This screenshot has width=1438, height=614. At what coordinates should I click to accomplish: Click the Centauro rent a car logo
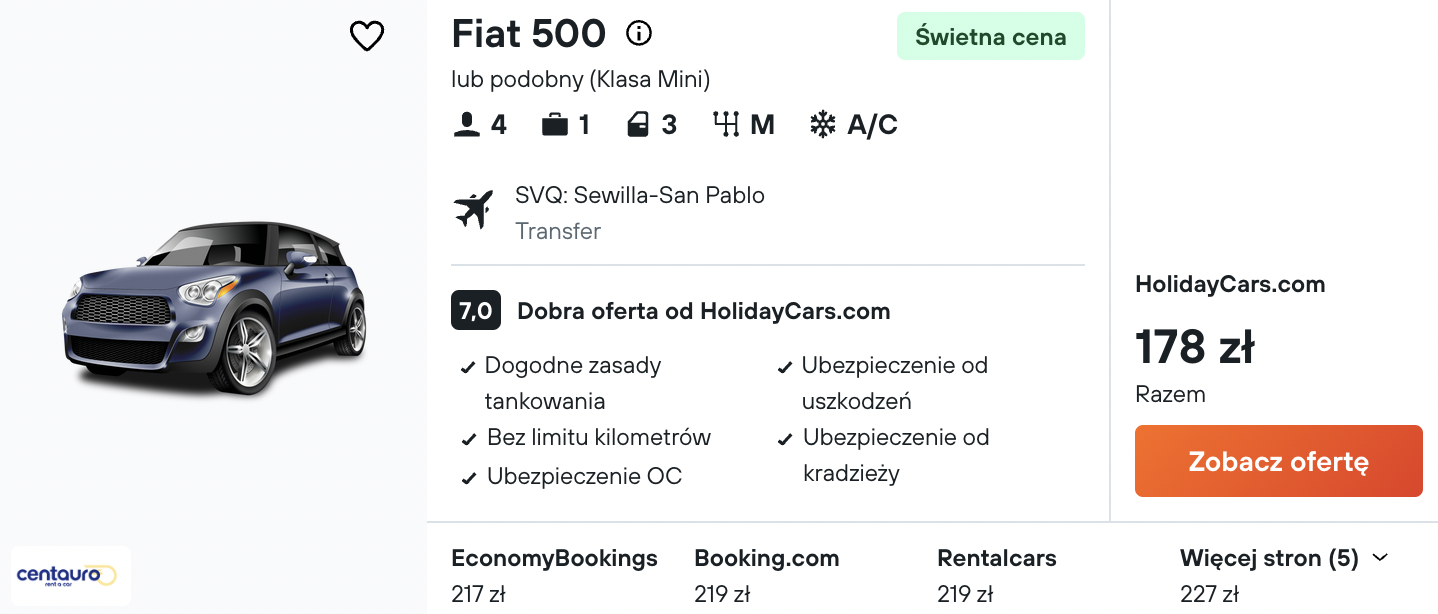tap(71, 576)
